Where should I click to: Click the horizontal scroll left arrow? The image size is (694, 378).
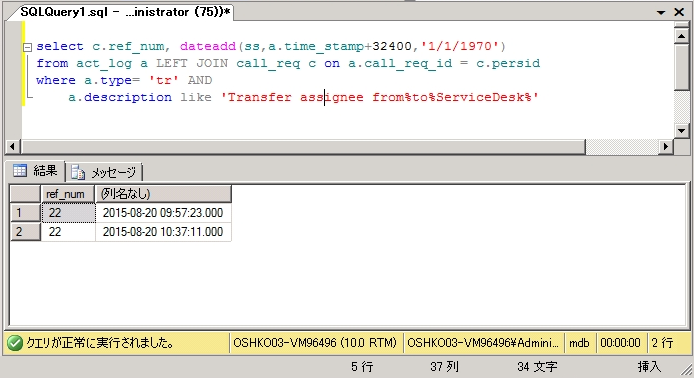click(x=12, y=147)
